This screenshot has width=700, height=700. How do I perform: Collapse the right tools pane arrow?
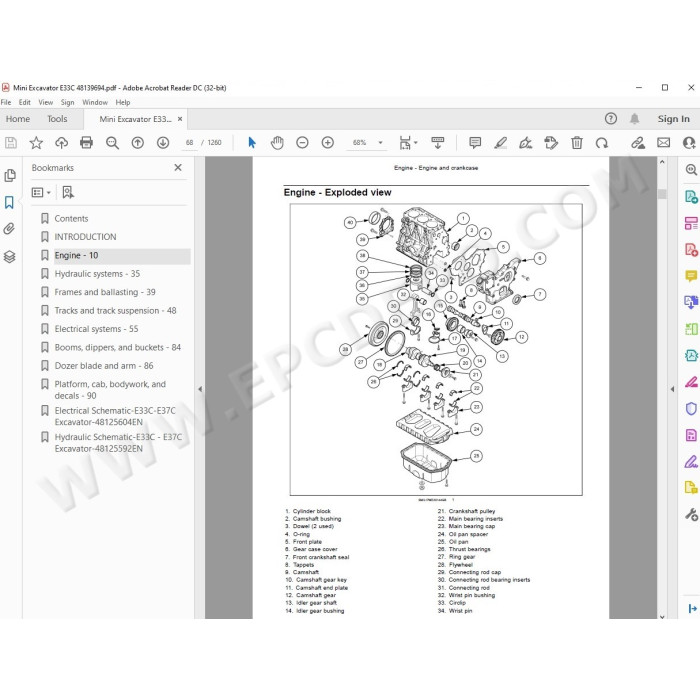pos(672,389)
